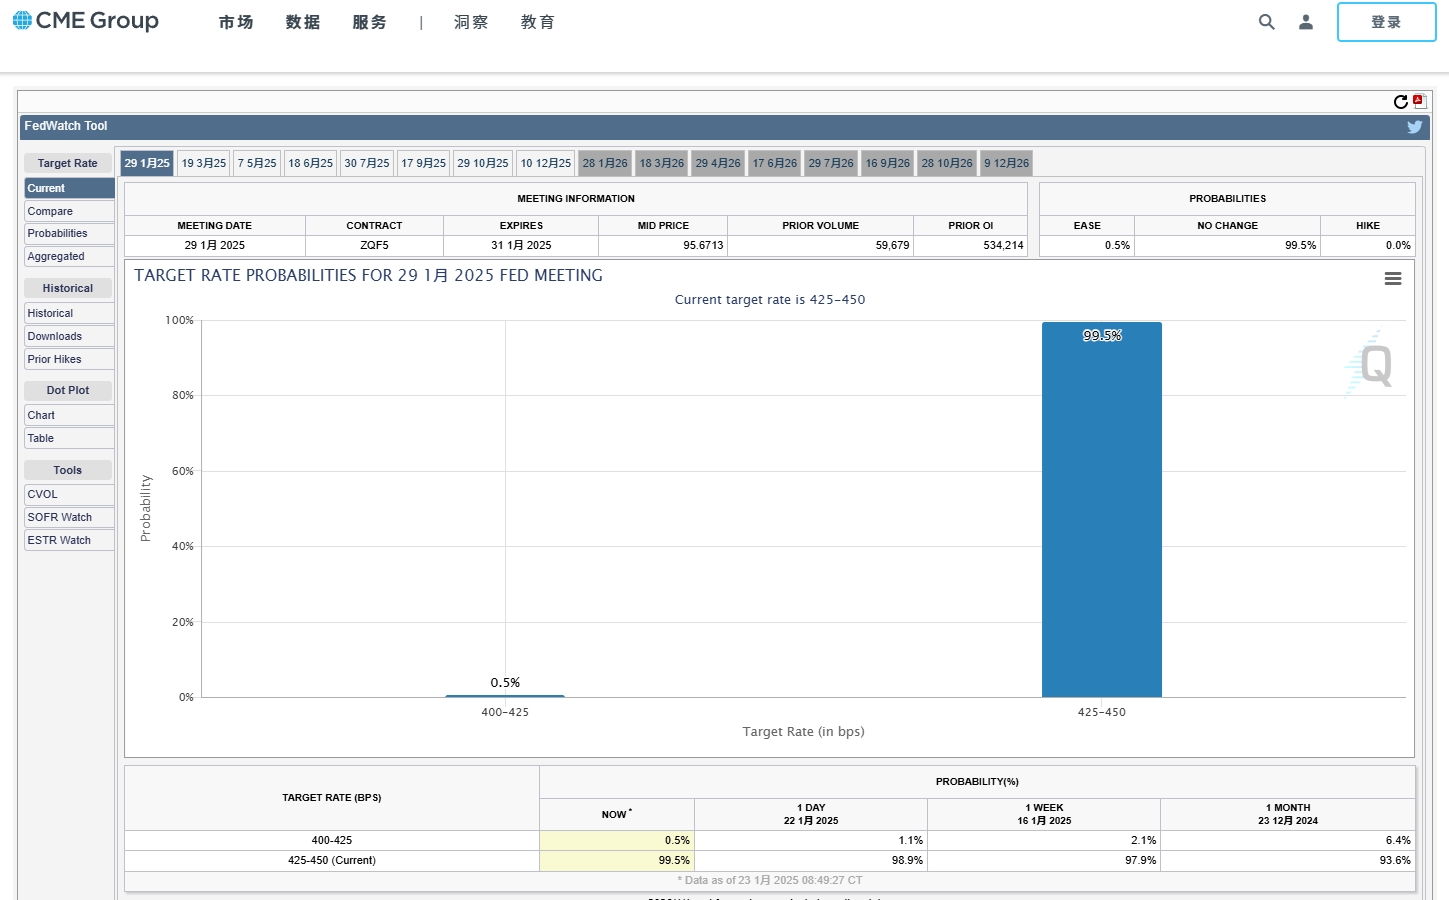Click the 59,679 prior volume cell
1449x900 pixels.
(820, 245)
